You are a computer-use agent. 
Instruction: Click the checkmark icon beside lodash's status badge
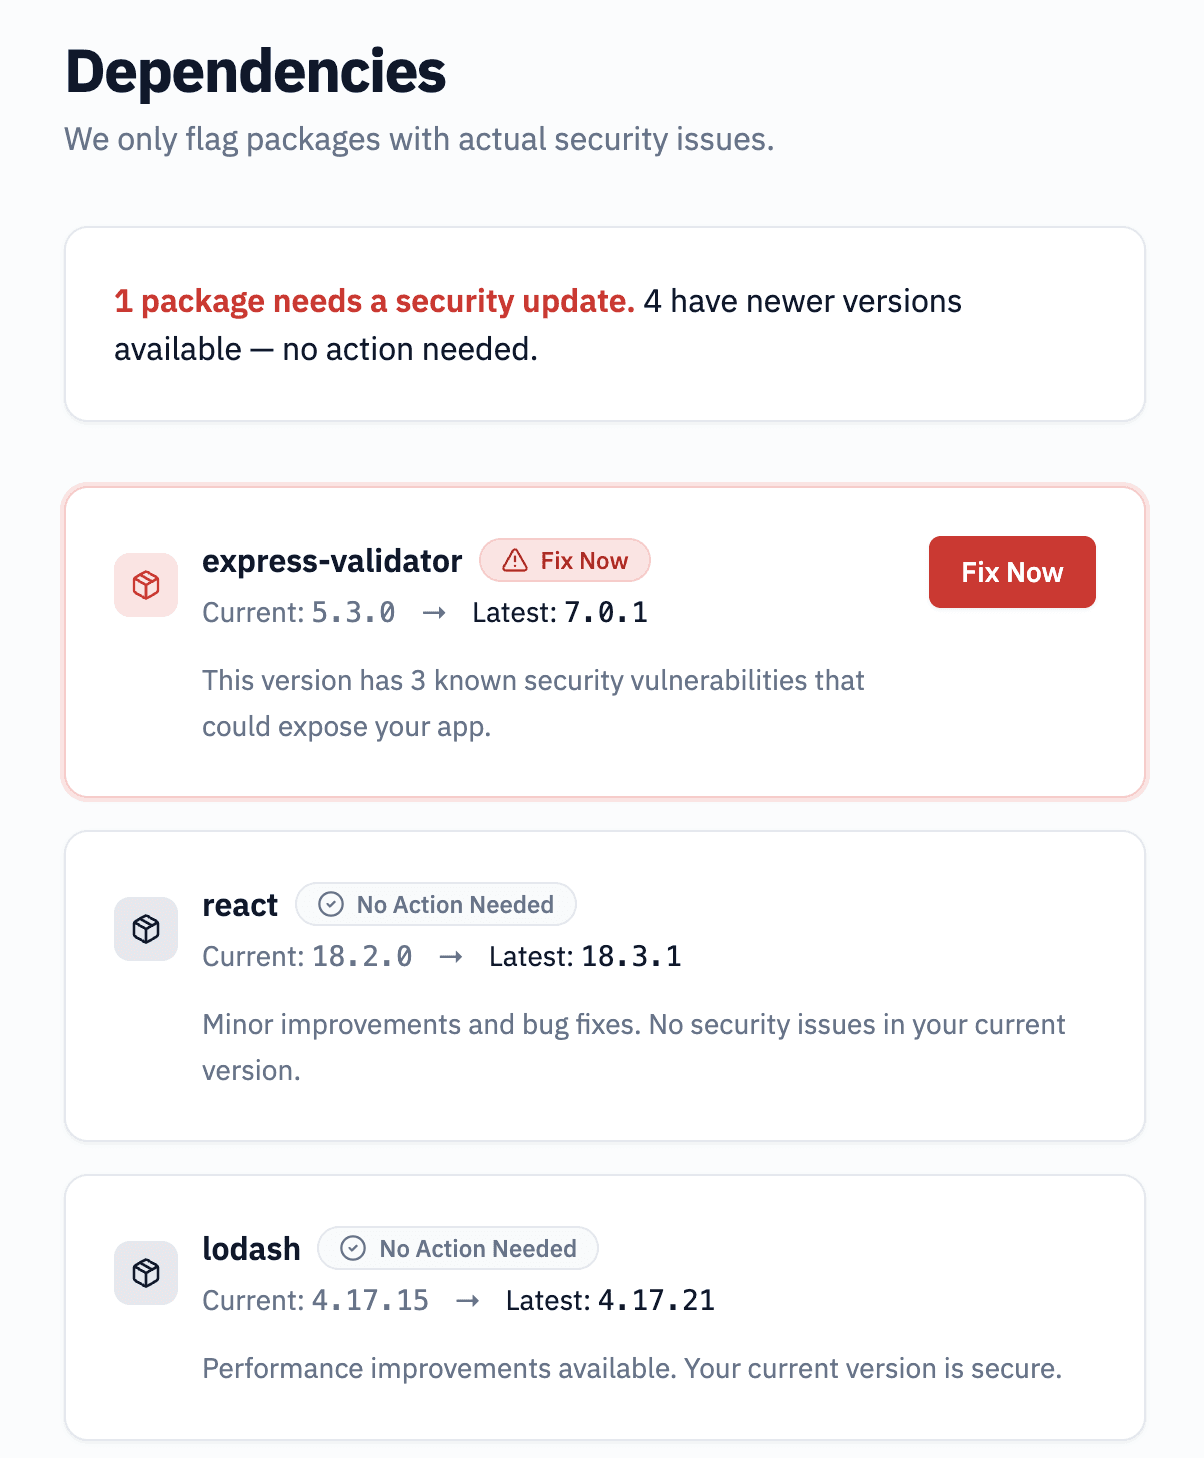352,1248
